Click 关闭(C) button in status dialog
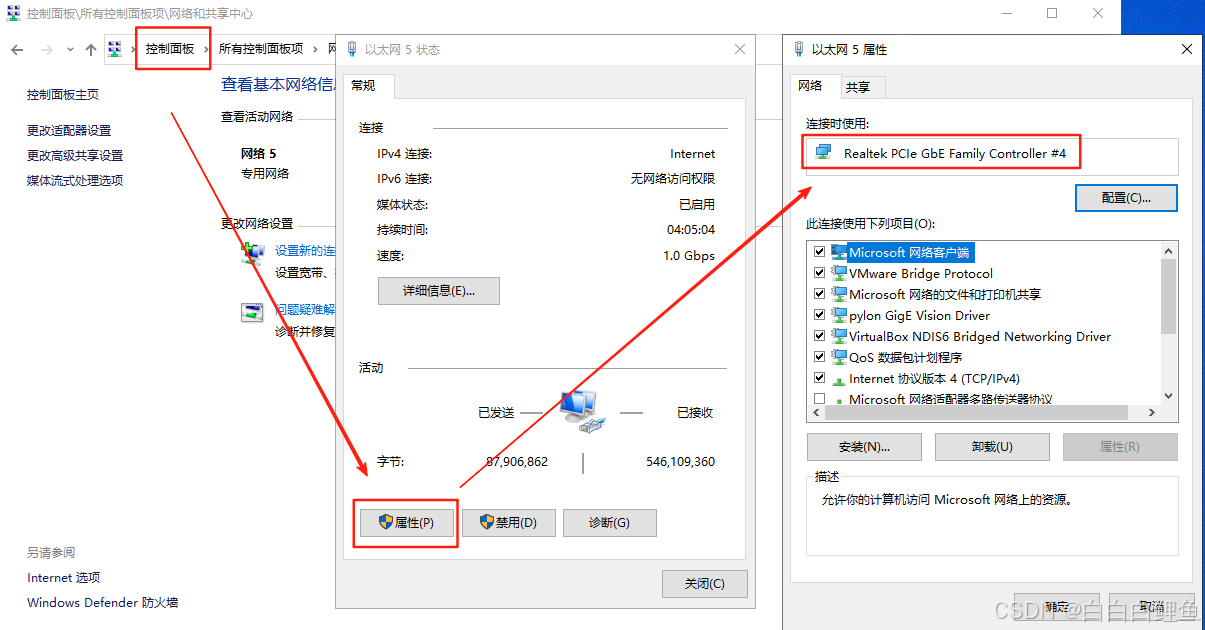This screenshot has width=1205, height=630. (x=705, y=584)
